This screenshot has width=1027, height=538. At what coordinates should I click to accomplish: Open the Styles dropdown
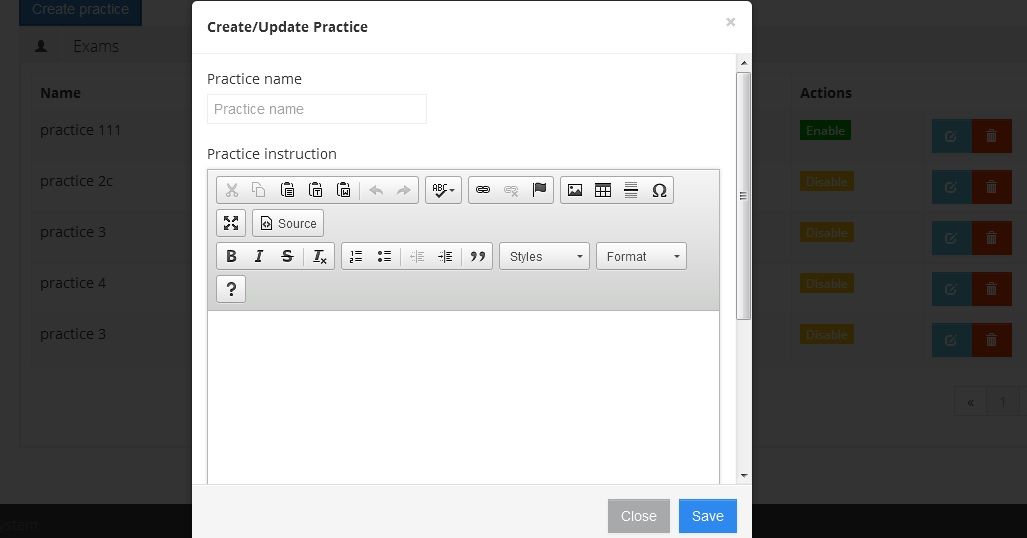click(545, 257)
